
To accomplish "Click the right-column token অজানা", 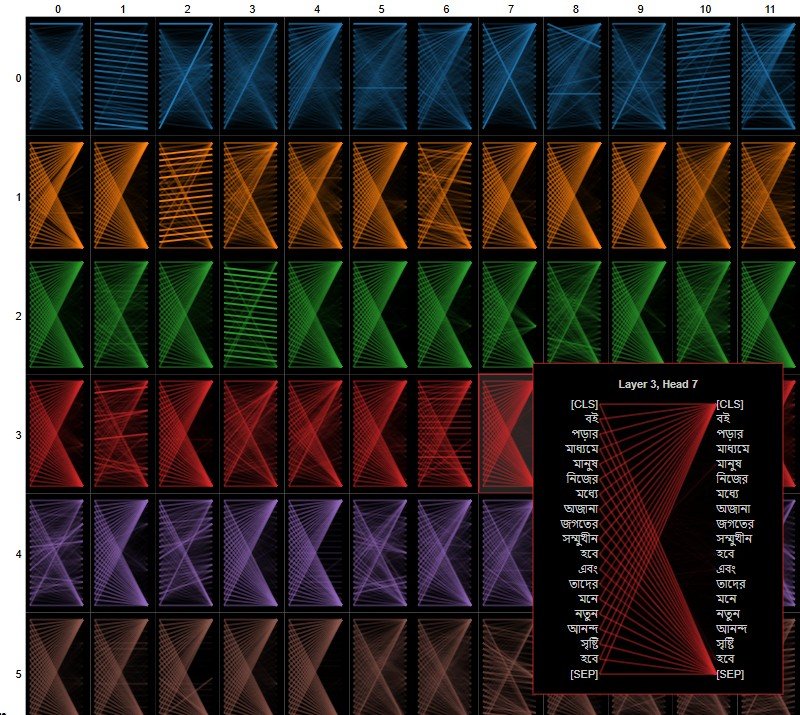I will tap(735, 509).
